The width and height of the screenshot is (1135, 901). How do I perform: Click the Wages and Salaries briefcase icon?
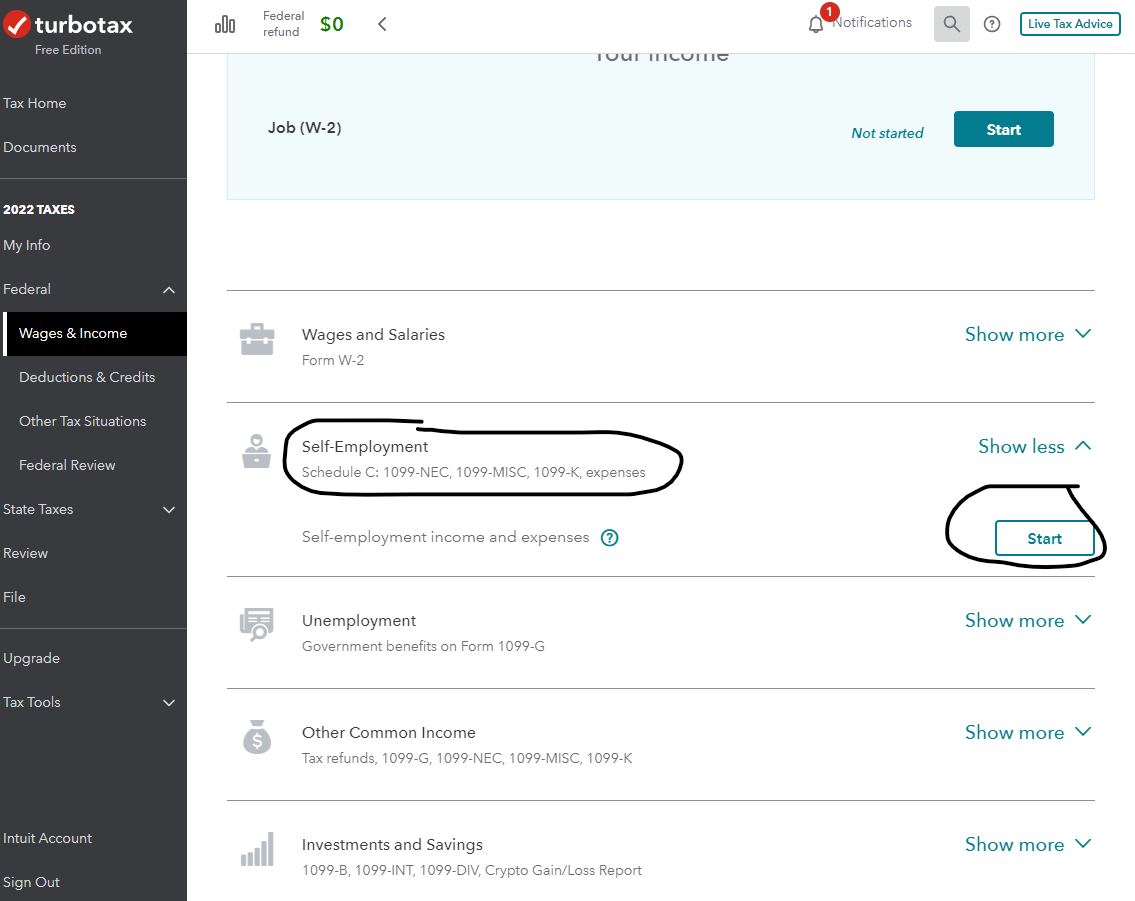257,340
